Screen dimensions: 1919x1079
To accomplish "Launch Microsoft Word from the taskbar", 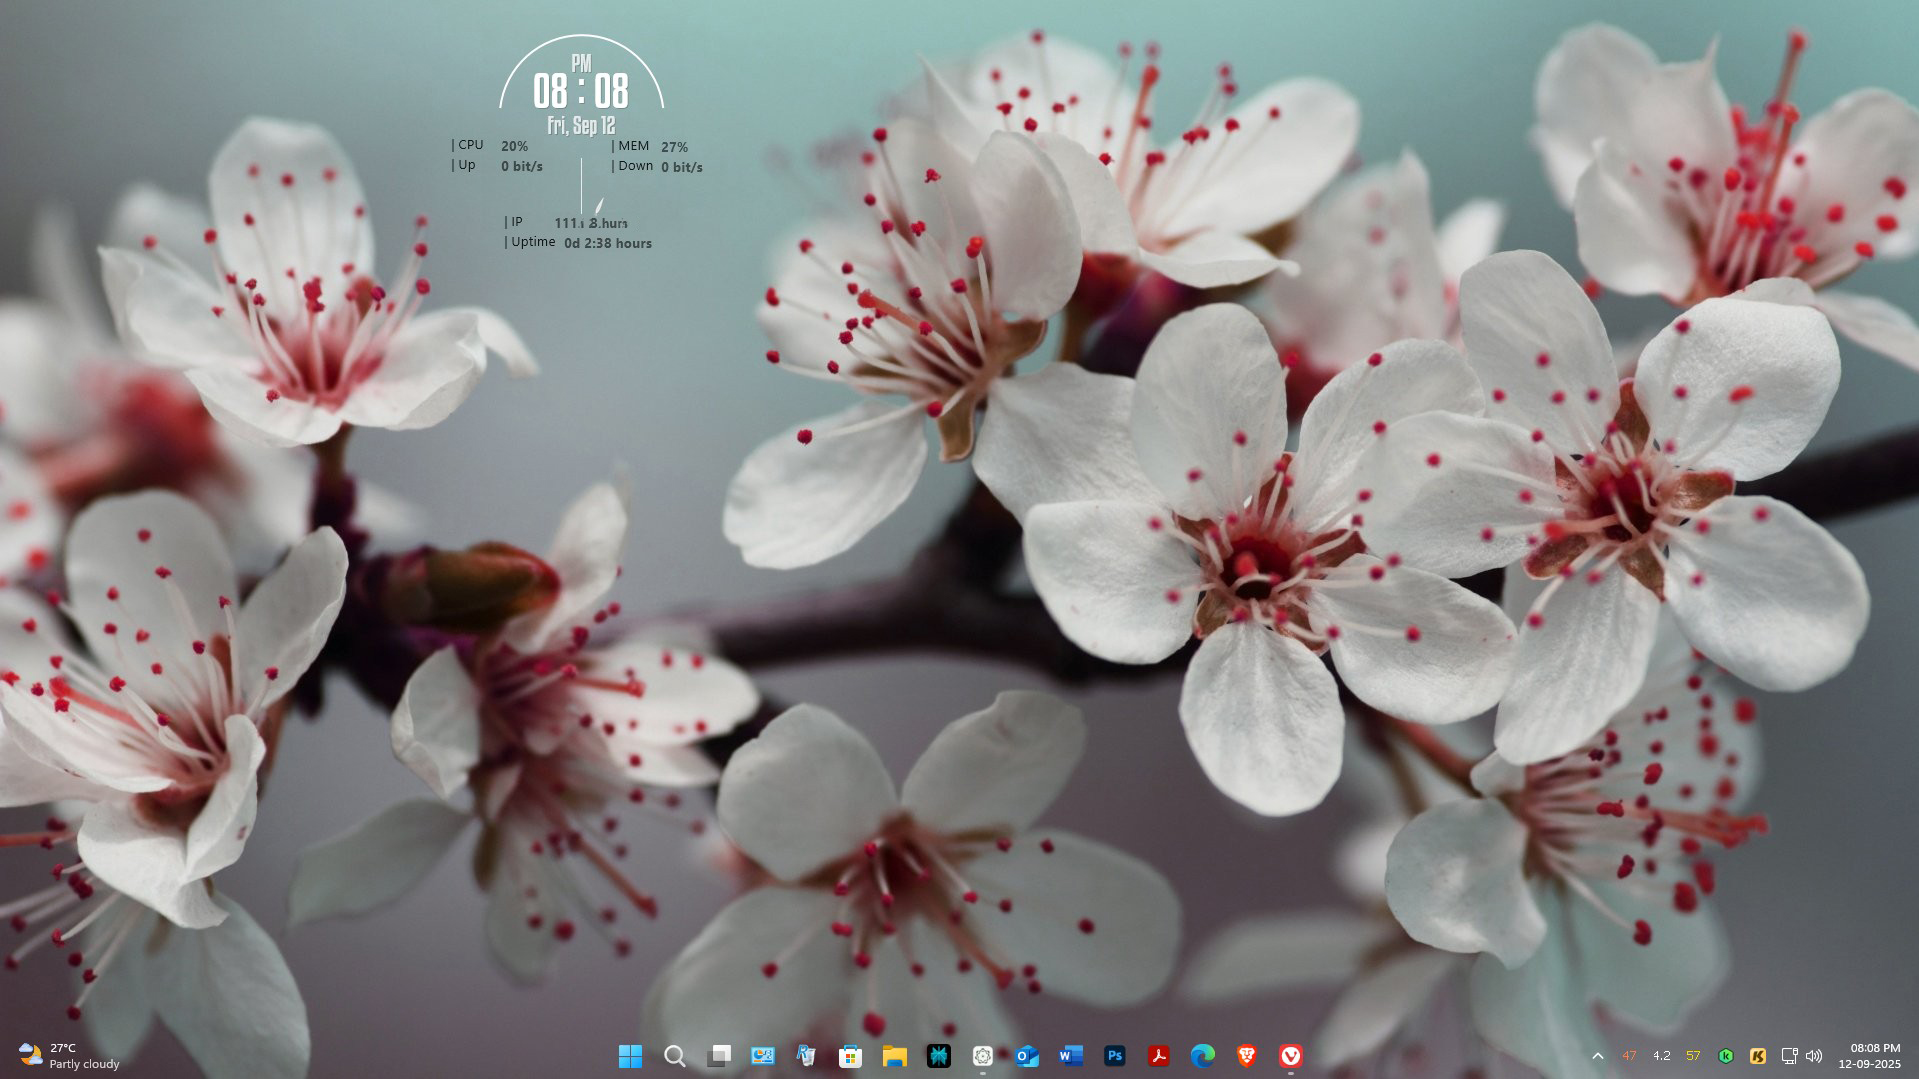I will tap(1070, 1056).
